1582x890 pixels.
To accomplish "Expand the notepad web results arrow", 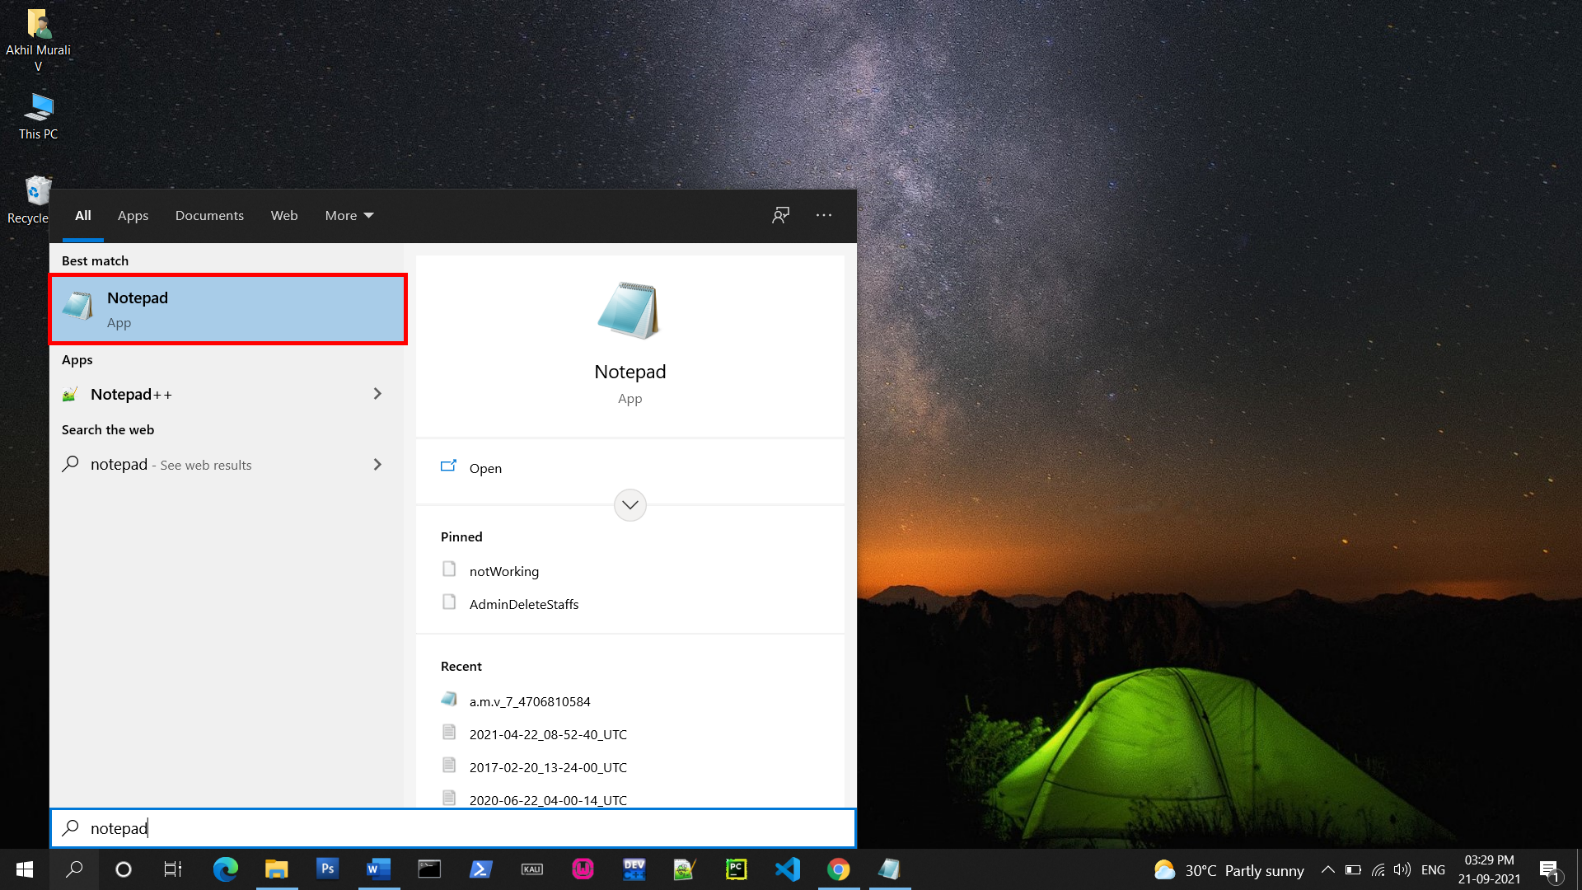I will (377, 464).
